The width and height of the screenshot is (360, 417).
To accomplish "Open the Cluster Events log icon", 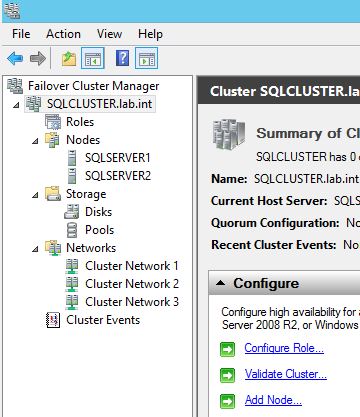I will 53,320.
